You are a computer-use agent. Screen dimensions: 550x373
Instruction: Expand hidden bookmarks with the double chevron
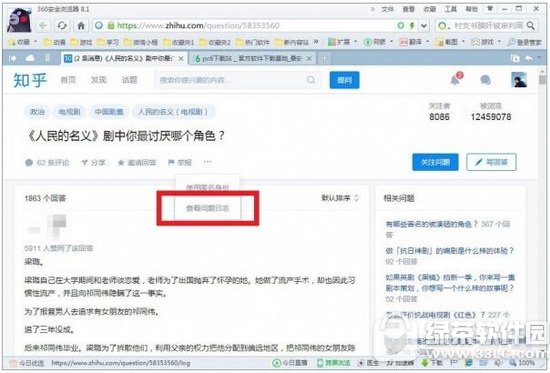316,42
